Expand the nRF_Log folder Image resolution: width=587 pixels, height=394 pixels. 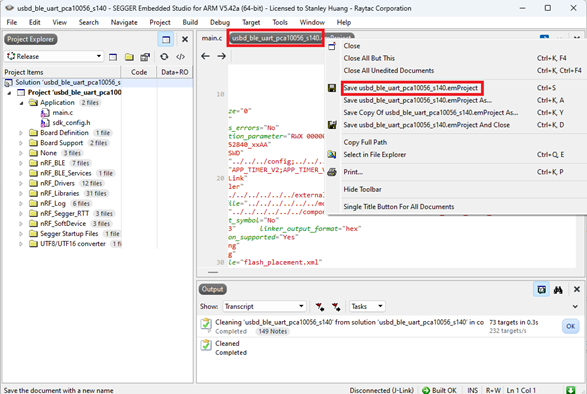(x=21, y=204)
